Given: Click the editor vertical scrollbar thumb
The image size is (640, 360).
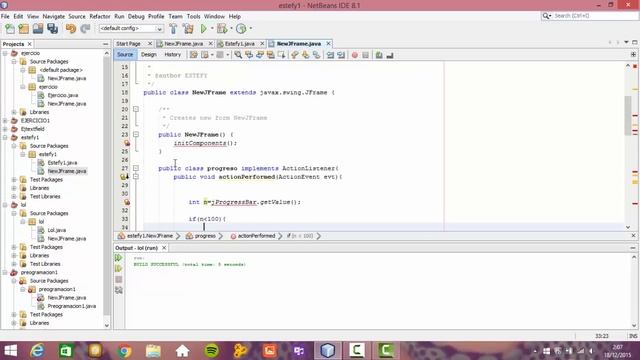Looking at the screenshot, I should coord(628,116).
